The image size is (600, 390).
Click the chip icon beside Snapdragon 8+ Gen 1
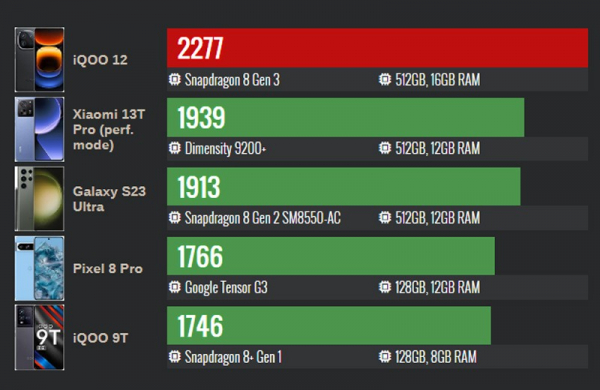click(174, 357)
